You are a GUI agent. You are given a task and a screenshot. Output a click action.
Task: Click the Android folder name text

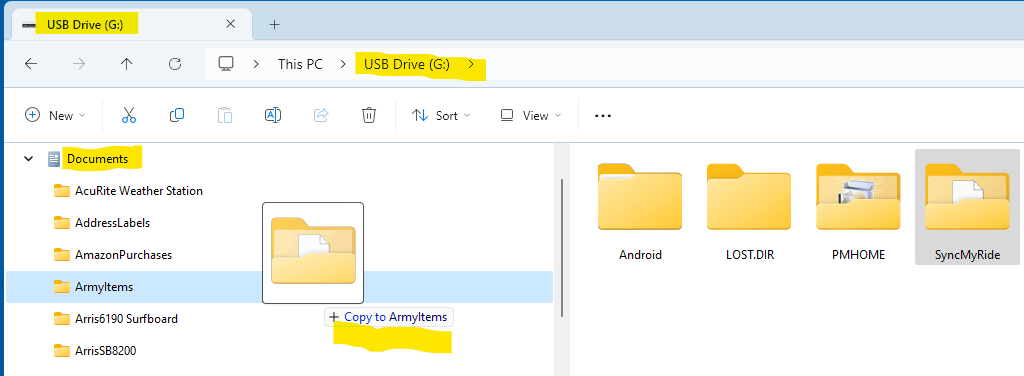pos(641,255)
